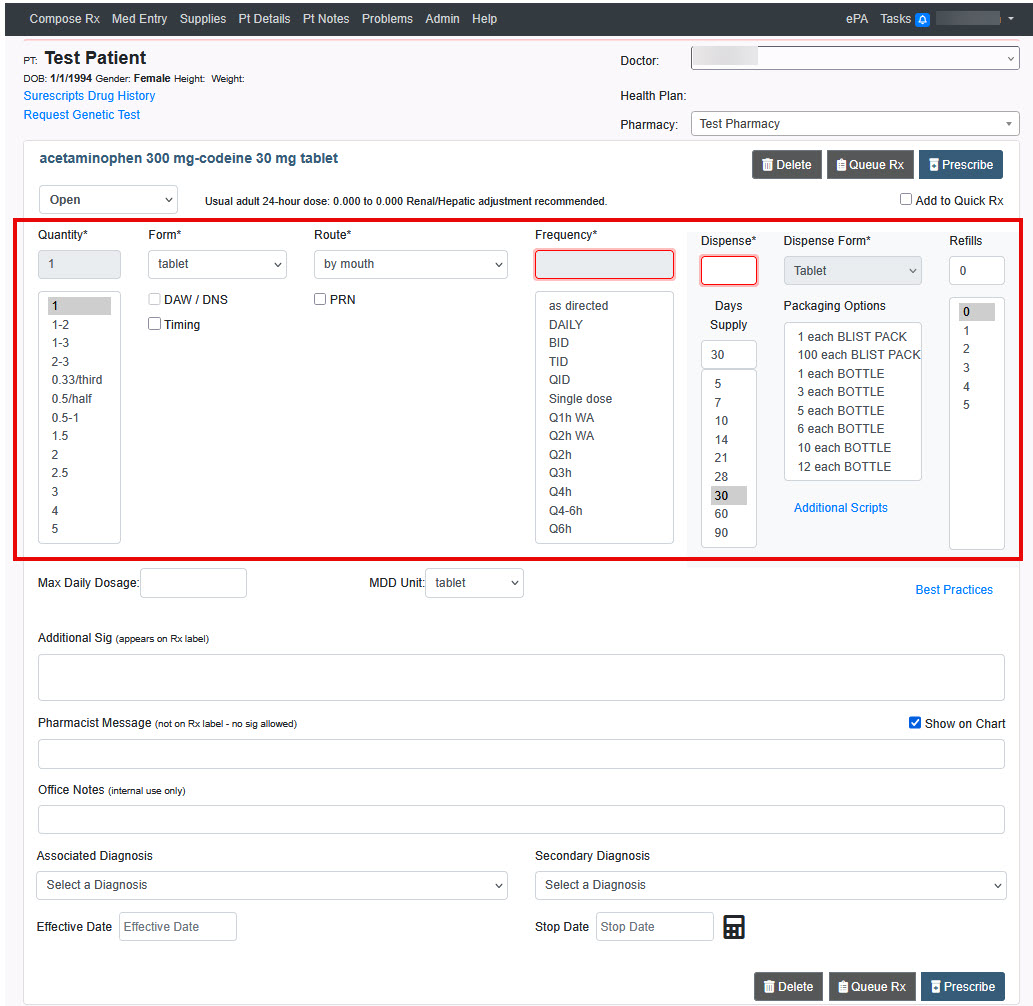Open the Surescripts Drug History link
This screenshot has width=1033, height=1006.
click(89, 96)
